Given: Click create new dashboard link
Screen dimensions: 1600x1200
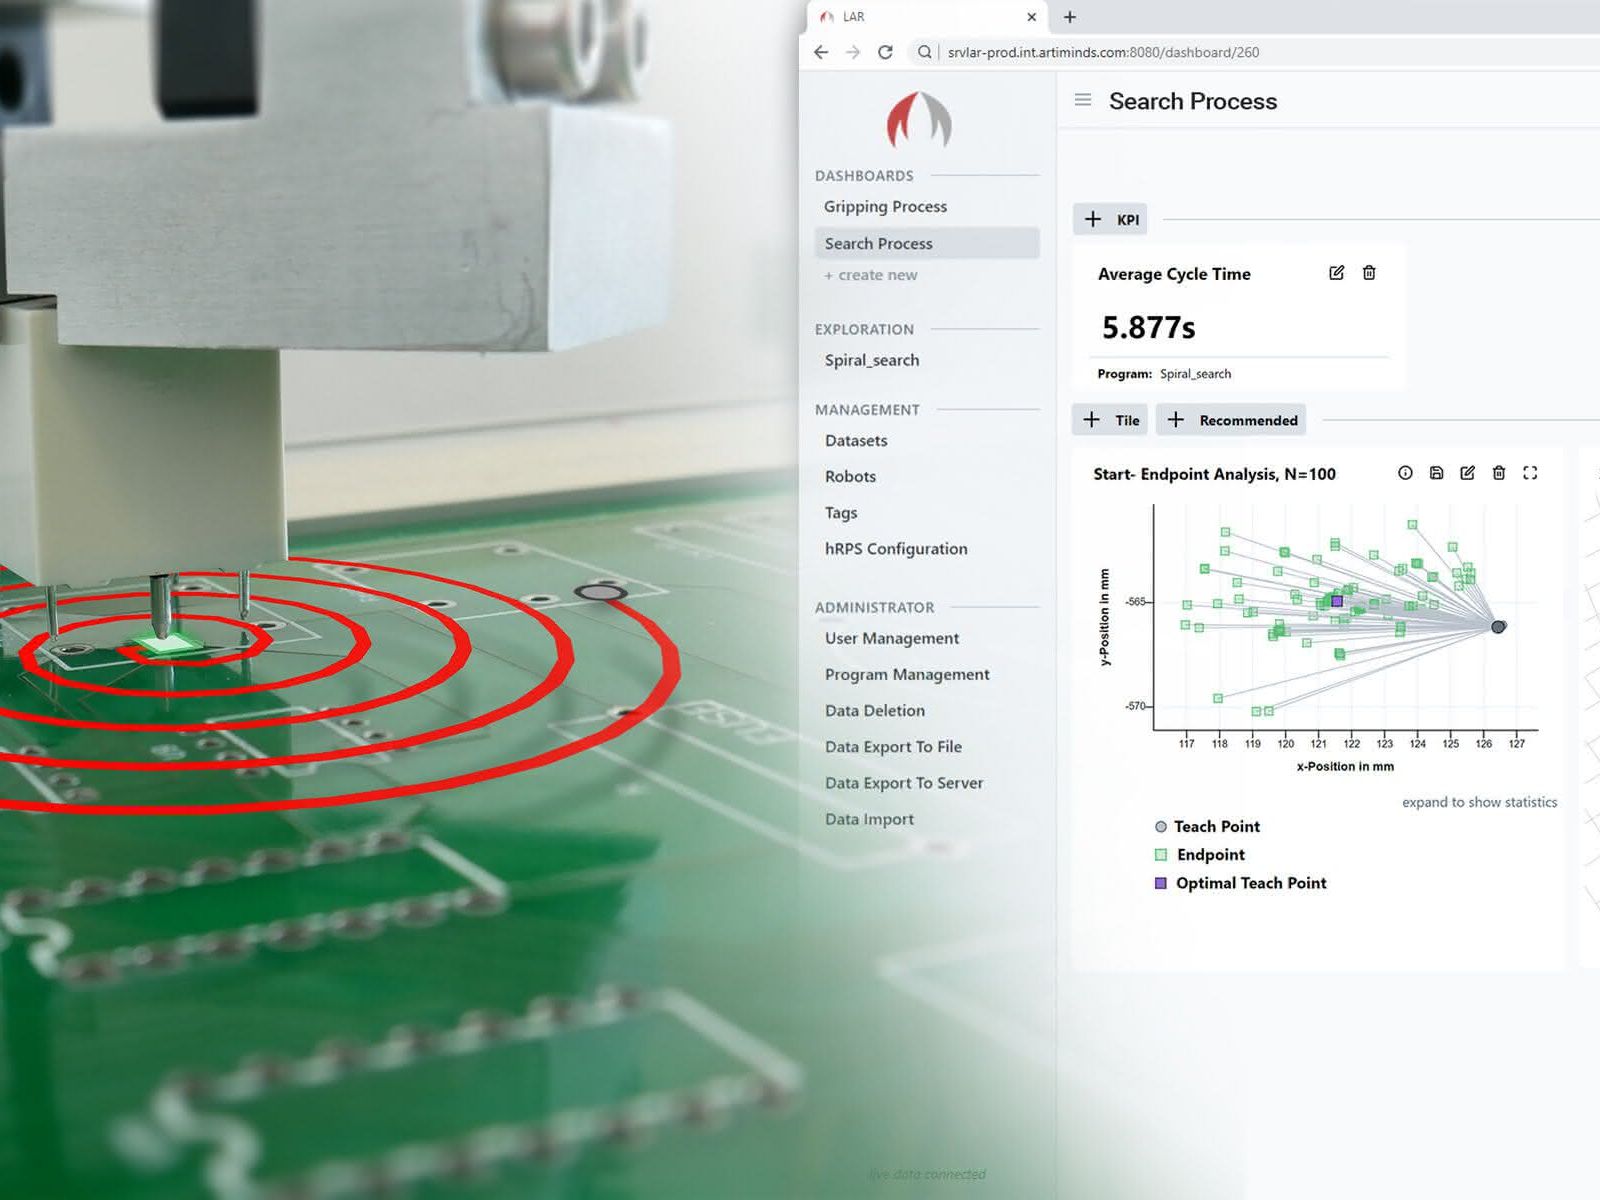Looking at the screenshot, I should tap(870, 275).
